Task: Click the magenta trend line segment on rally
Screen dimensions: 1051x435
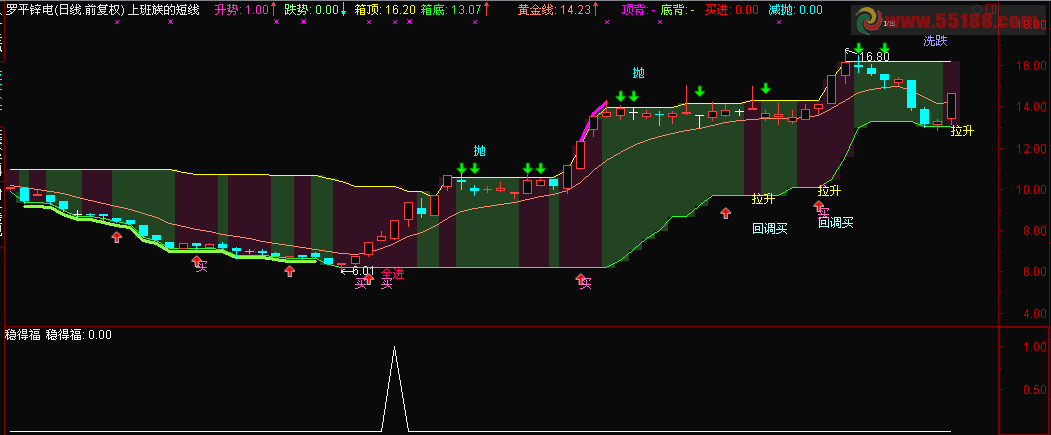Action: click(592, 120)
